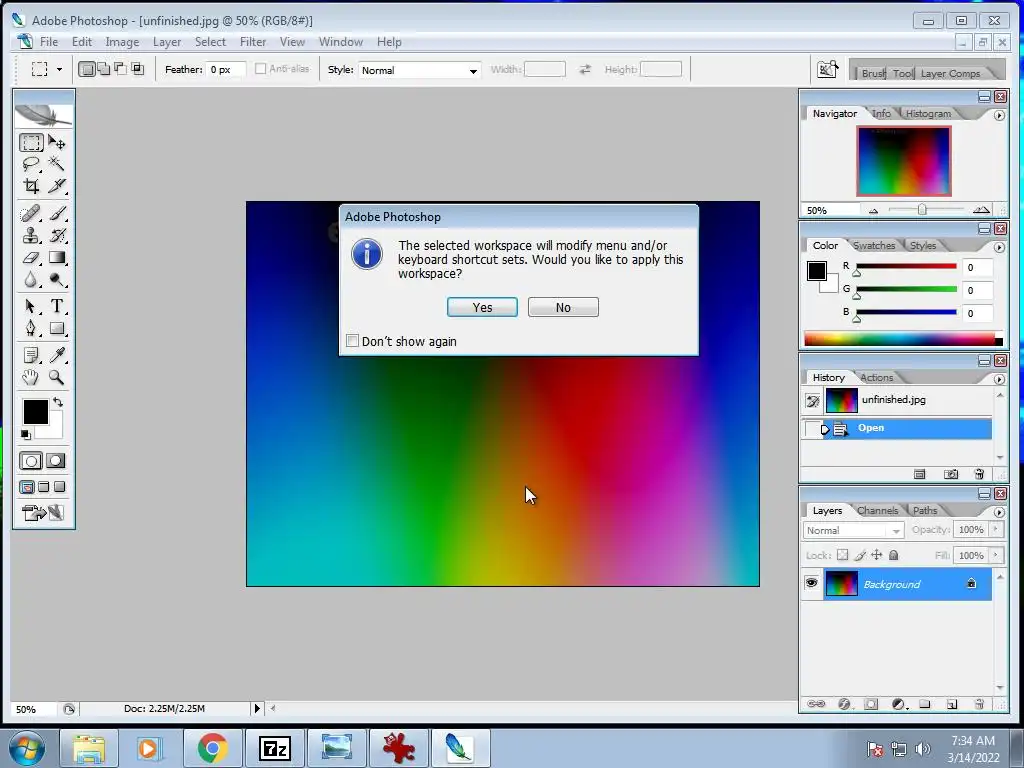This screenshot has height=768, width=1024.
Task: Open the Navigator panel options menu arrow
Action: point(999,115)
